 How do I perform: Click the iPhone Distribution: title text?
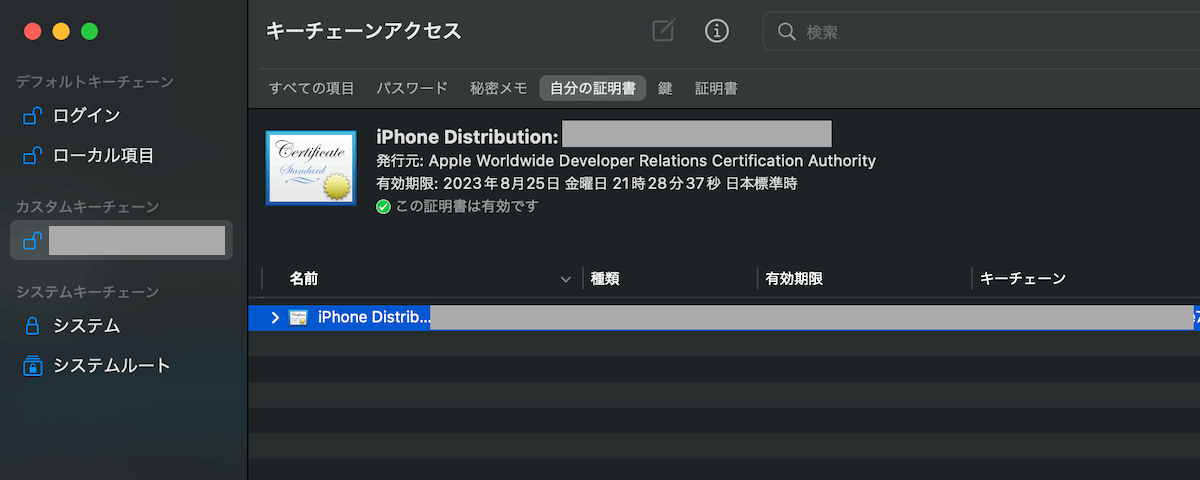467,137
